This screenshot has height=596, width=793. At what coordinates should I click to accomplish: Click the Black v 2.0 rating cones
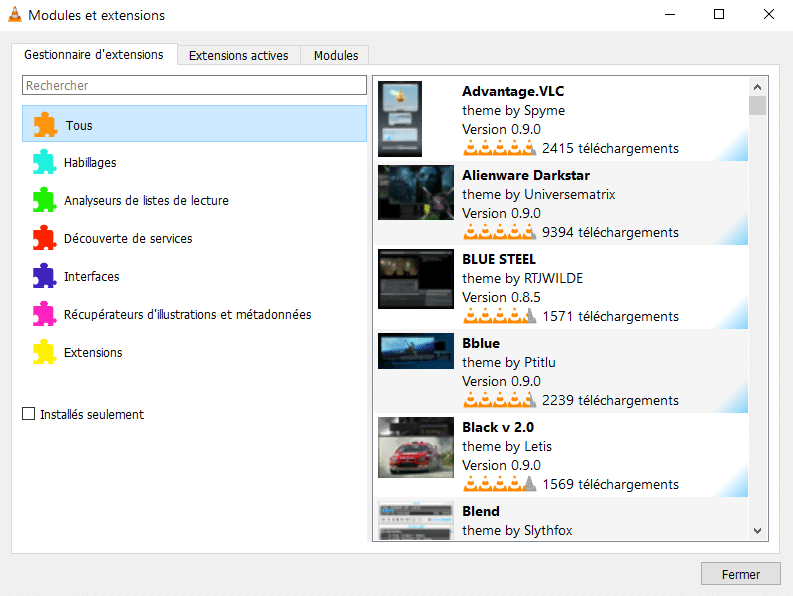[x=499, y=484]
